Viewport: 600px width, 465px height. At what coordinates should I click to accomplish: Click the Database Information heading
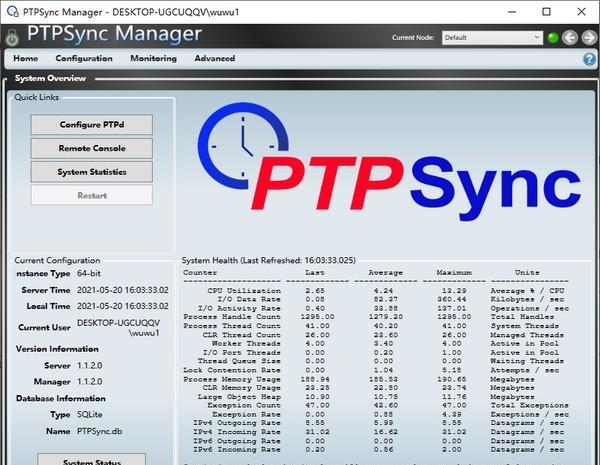[x=61, y=398]
